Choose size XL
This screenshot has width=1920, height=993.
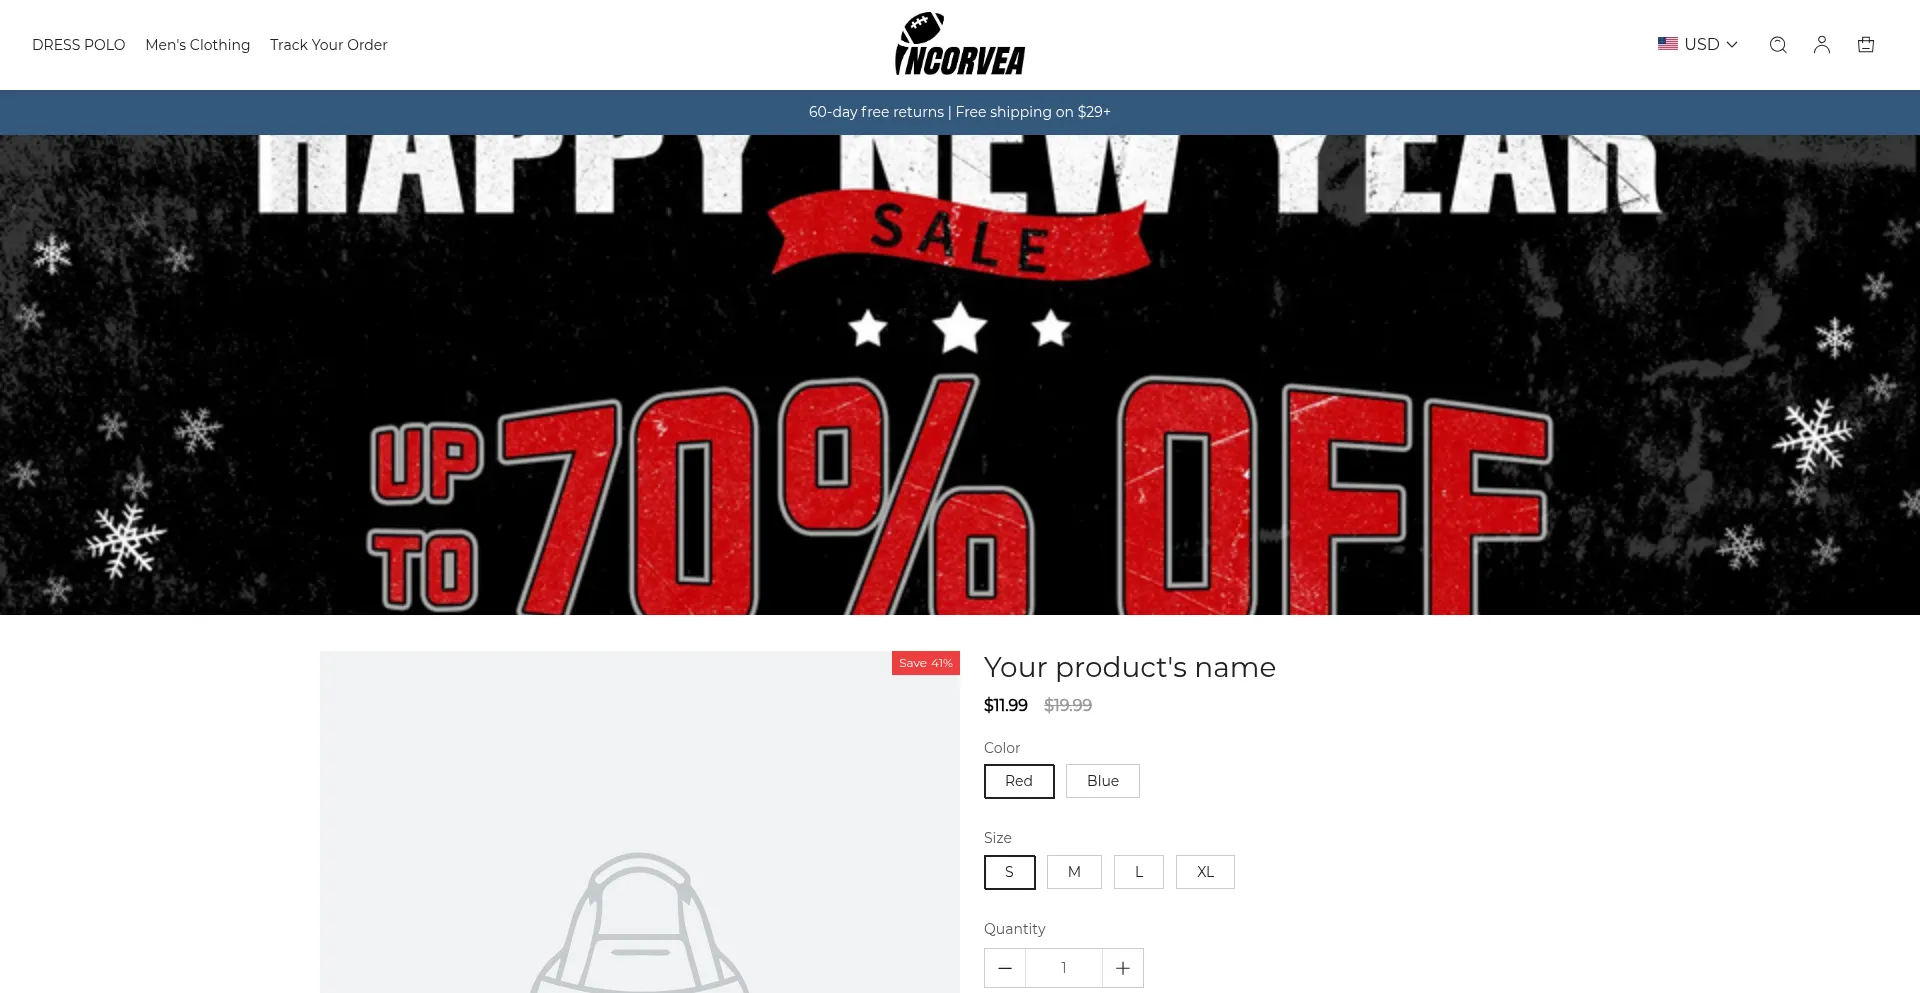click(1205, 872)
